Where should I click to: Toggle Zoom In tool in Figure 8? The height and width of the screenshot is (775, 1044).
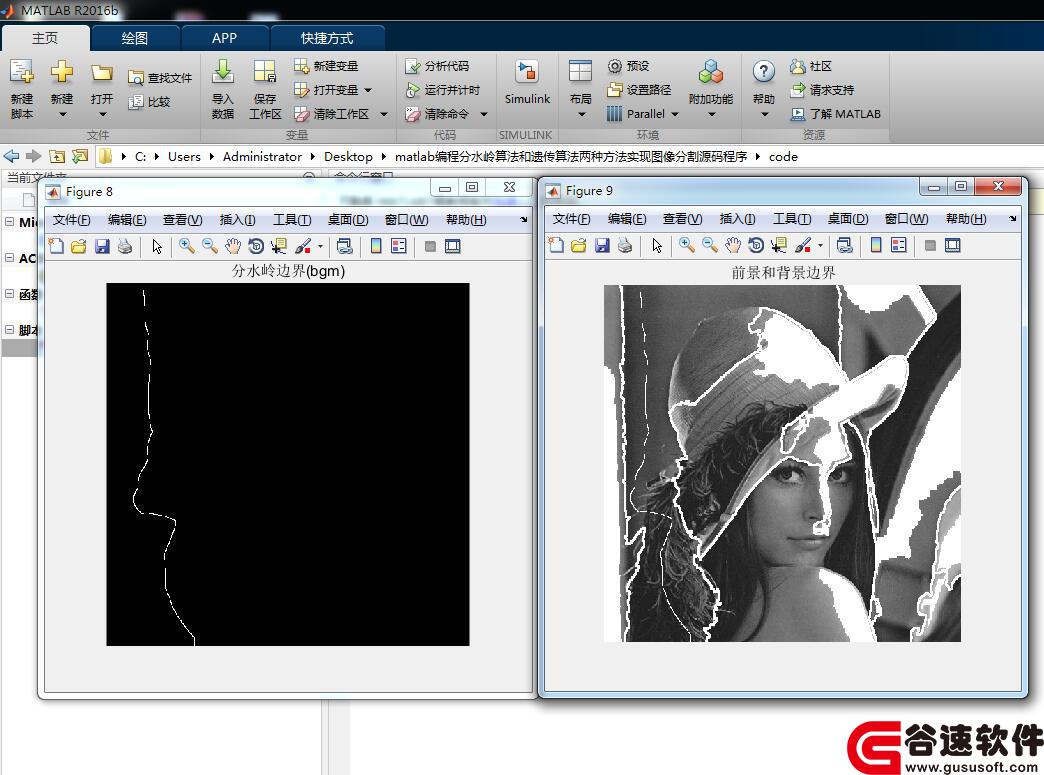coord(187,246)
